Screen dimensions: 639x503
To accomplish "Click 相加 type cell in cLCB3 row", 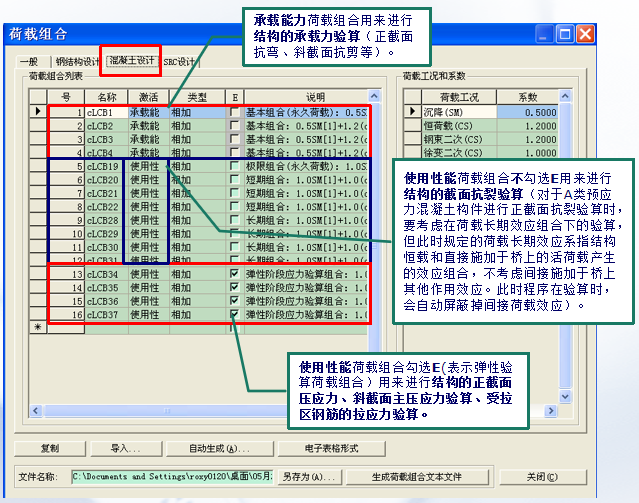I will (197, 139).
